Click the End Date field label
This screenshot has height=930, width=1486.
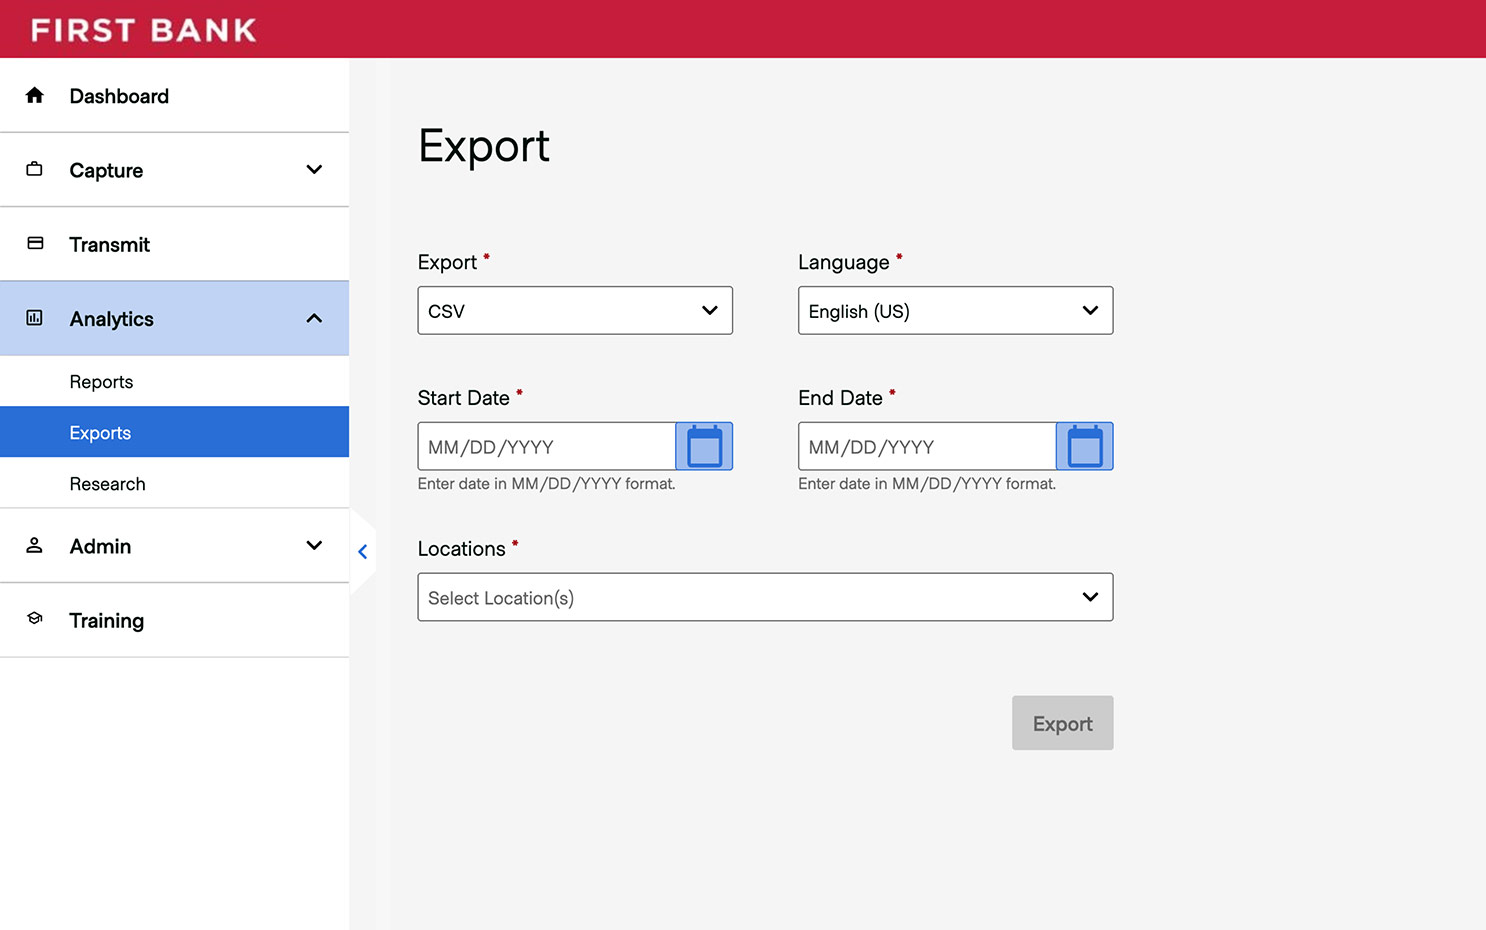click(840, 398)
